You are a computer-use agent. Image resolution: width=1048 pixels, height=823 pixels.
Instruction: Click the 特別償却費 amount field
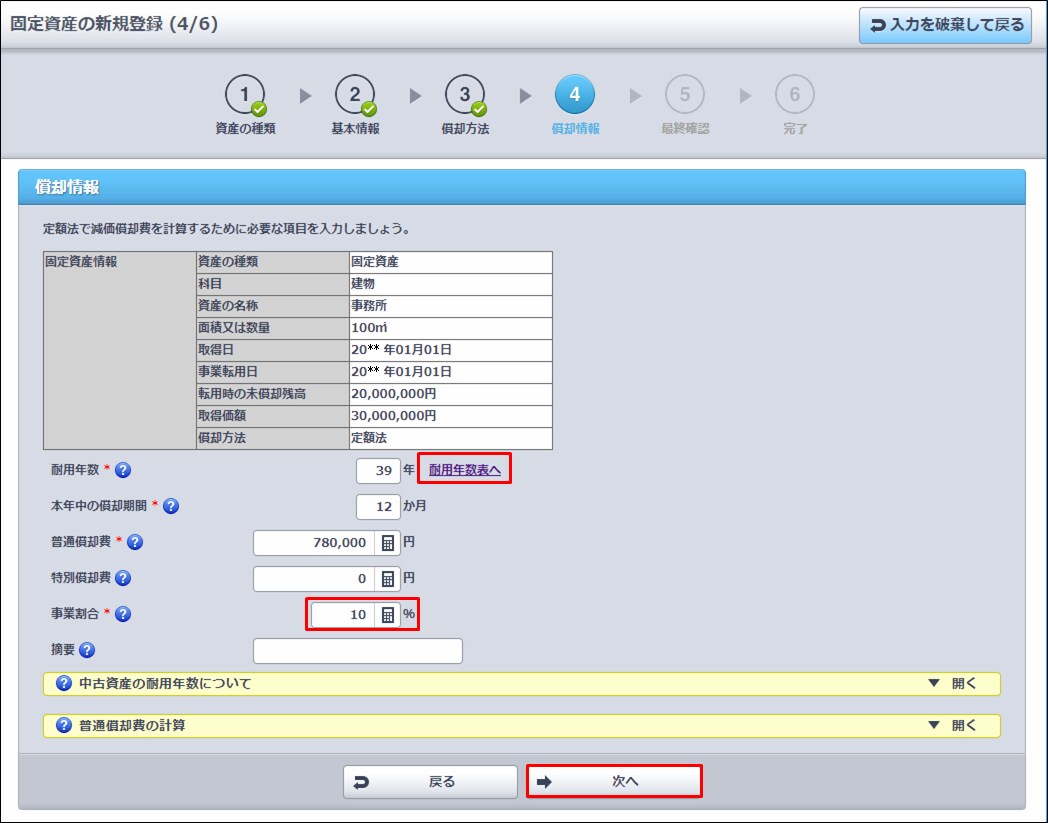point(314,579)
